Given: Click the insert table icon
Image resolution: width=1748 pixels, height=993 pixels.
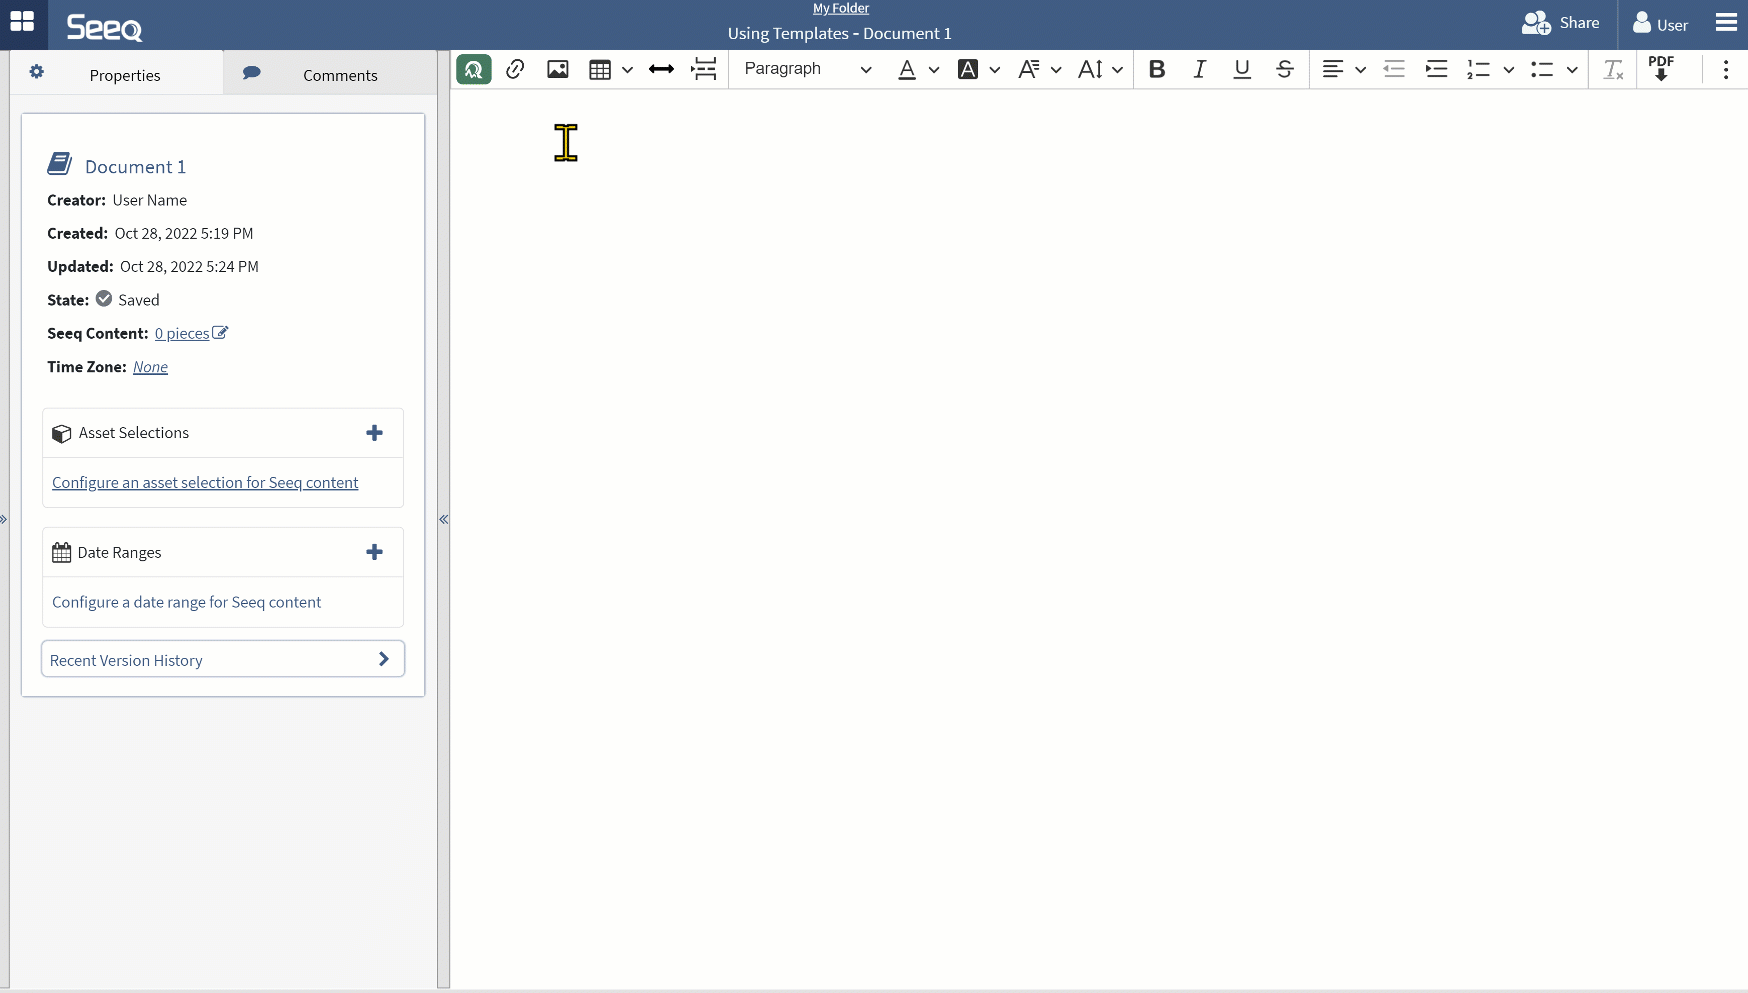Looking at the screenshot, I should [x=600, y=69].
